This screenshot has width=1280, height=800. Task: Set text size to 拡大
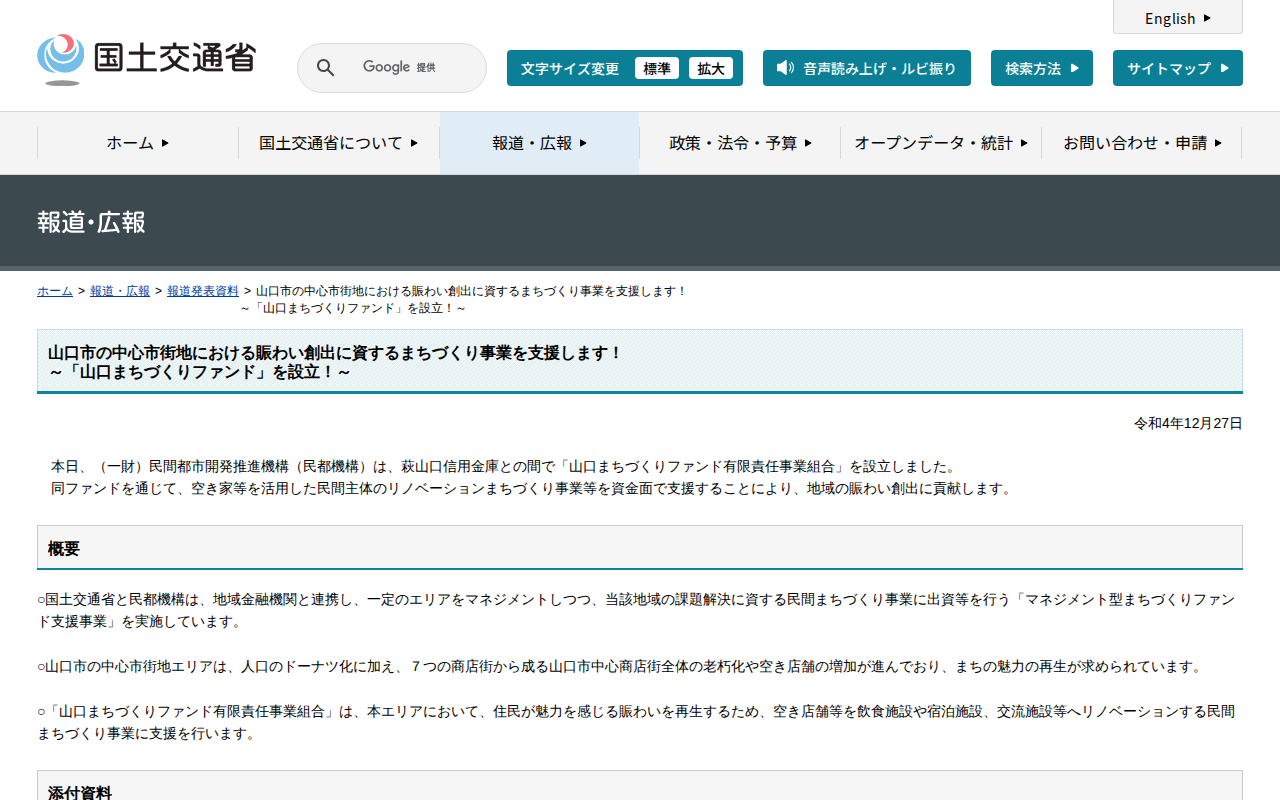[711, 68]
